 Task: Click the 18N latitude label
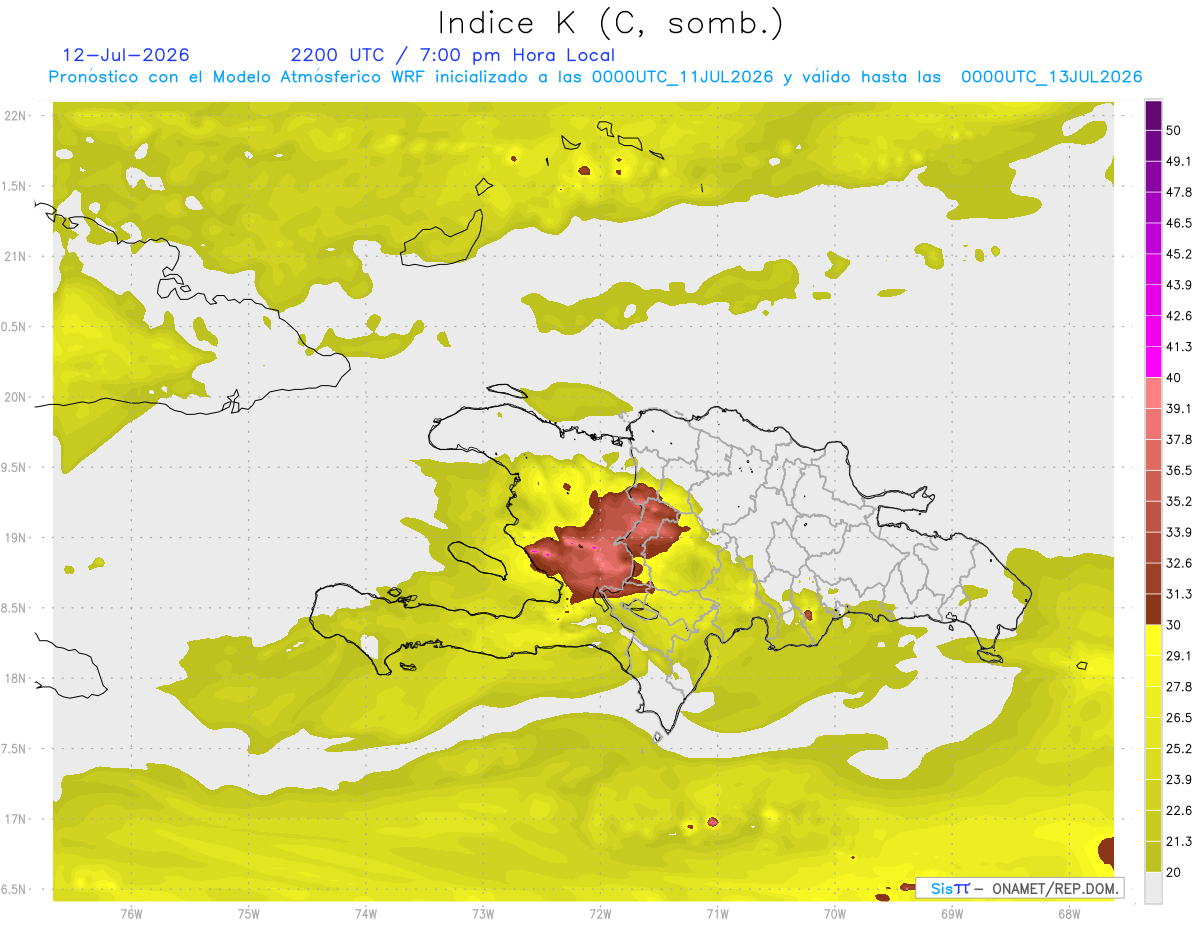(16, 678)
